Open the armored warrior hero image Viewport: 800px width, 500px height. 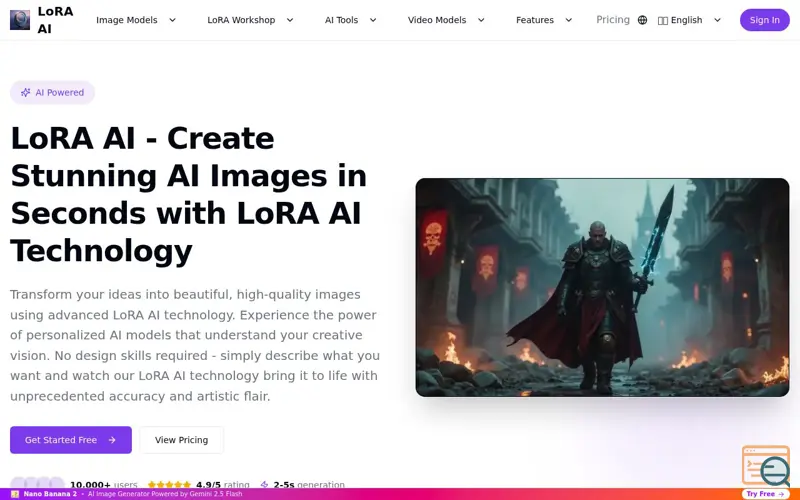602,287
